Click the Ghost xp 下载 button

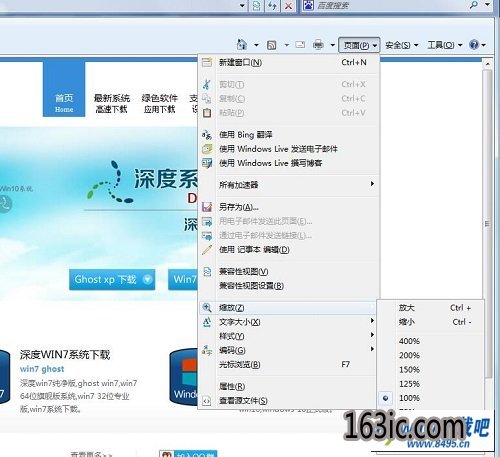pos(112,279)
